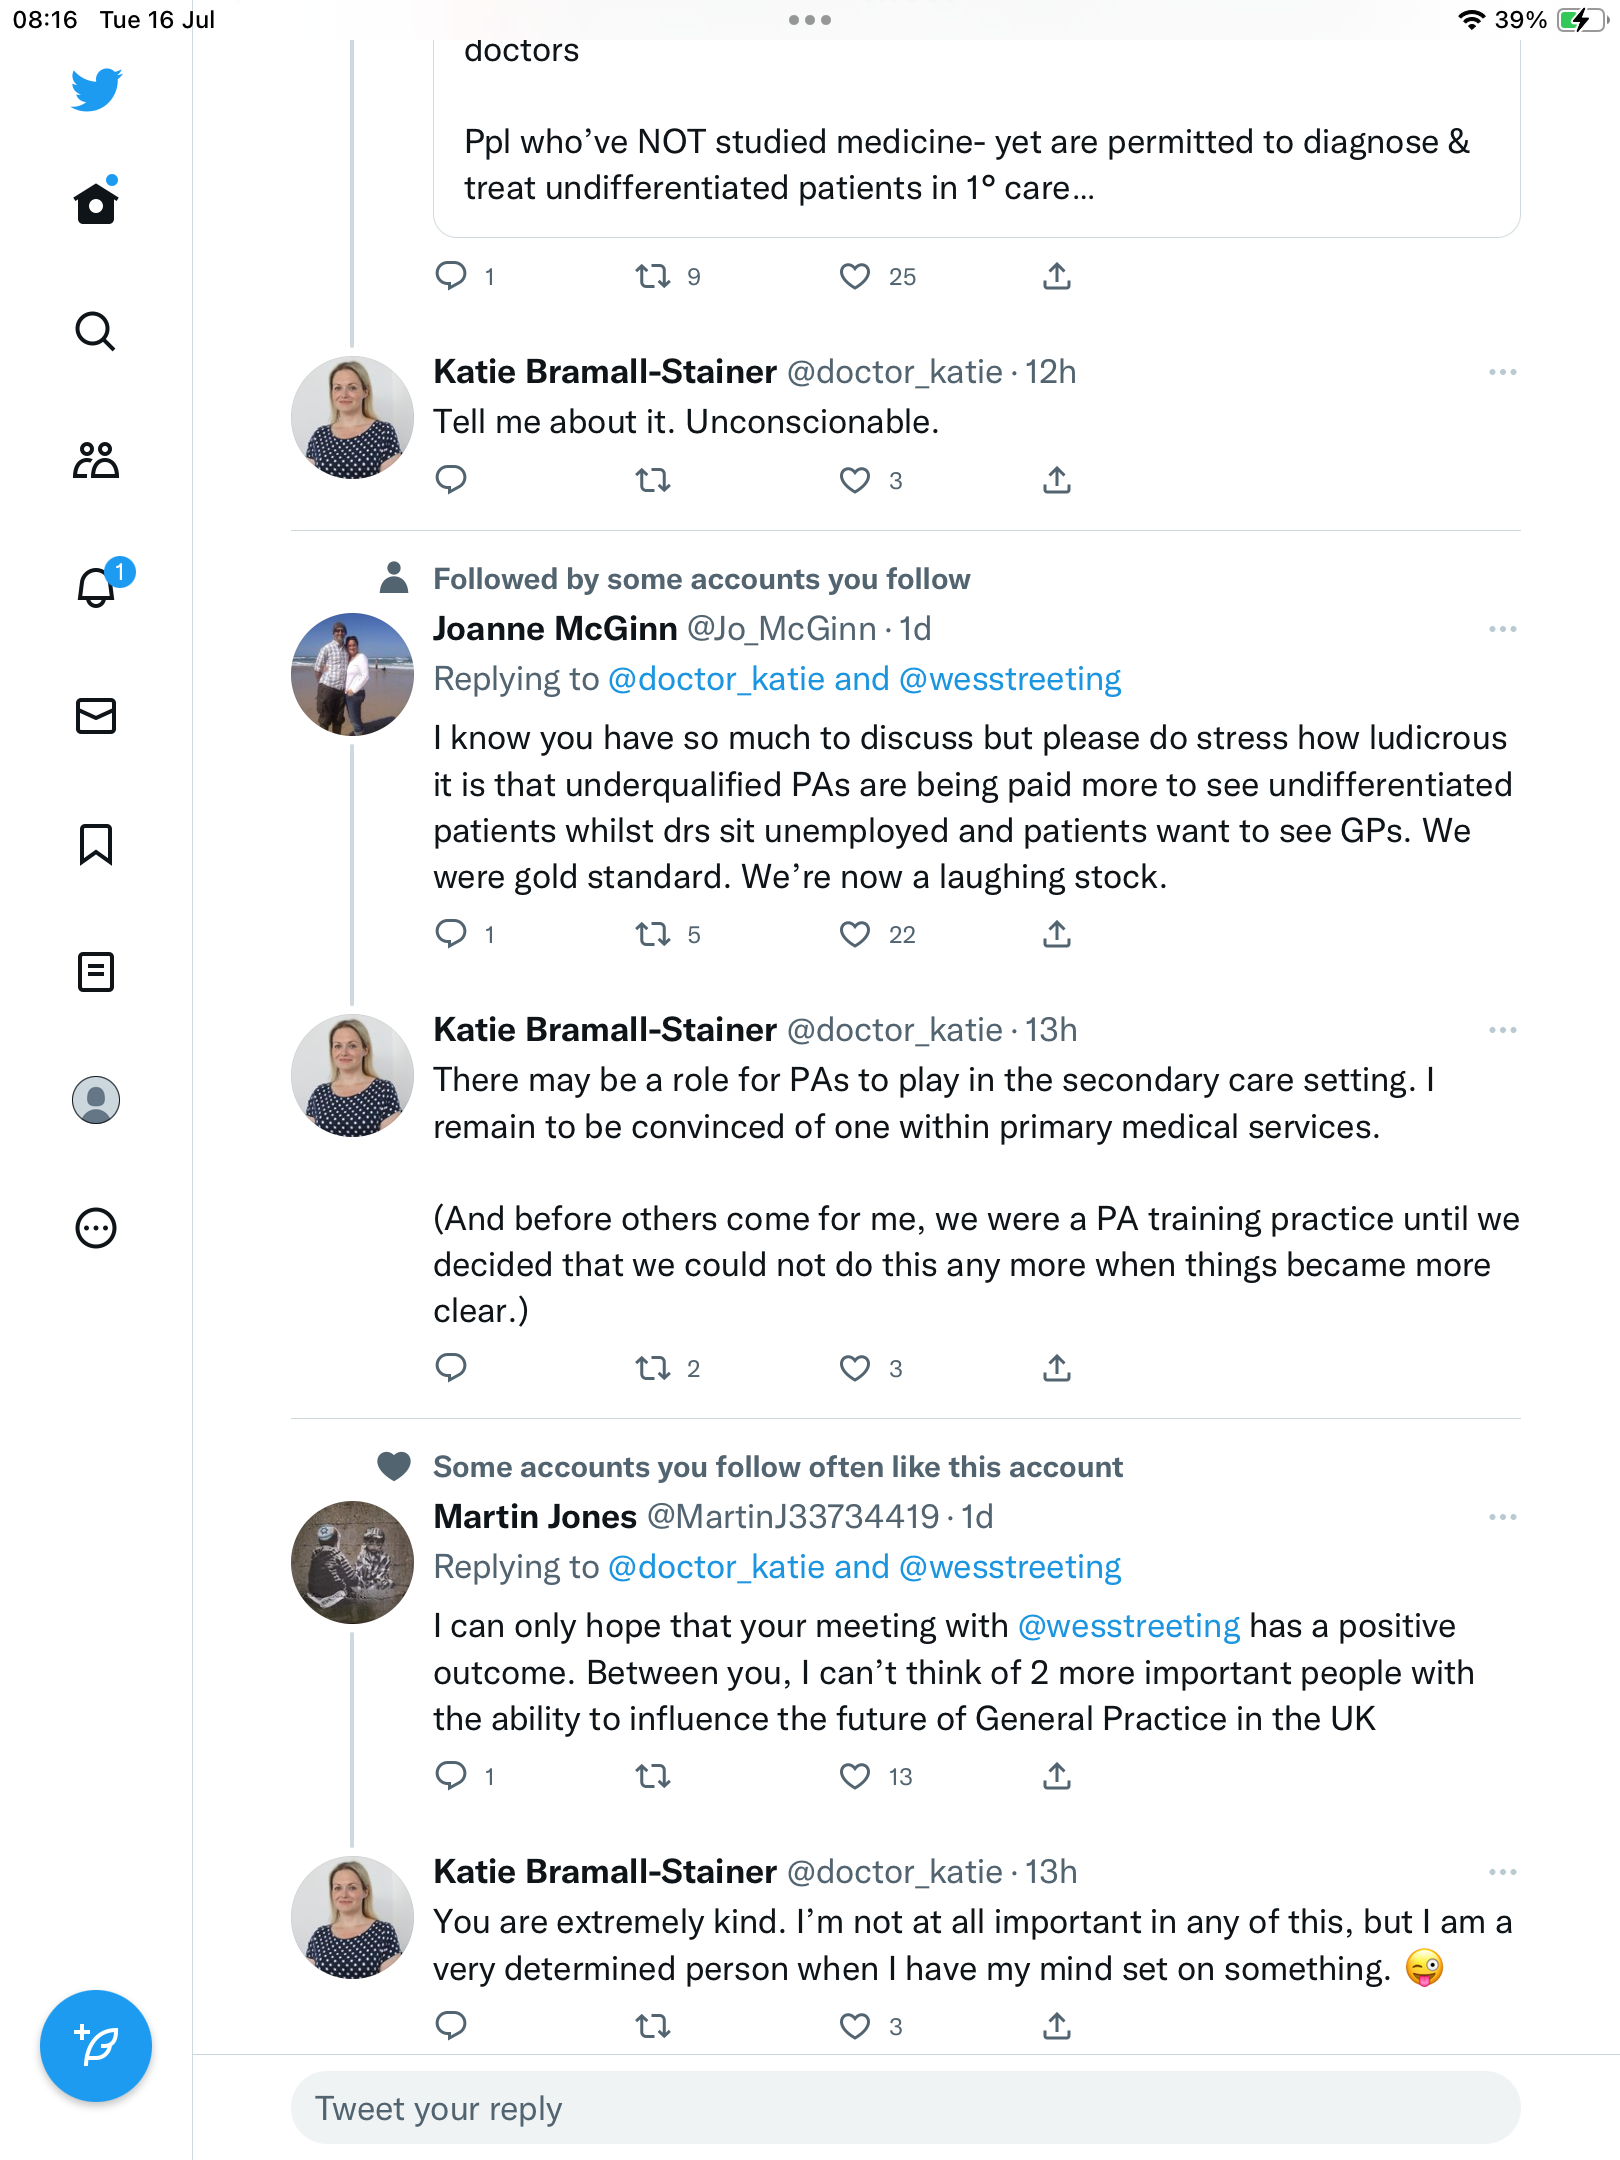
Task: Like Martin Jones's tweet with 13 likes
Action: 855,1776
